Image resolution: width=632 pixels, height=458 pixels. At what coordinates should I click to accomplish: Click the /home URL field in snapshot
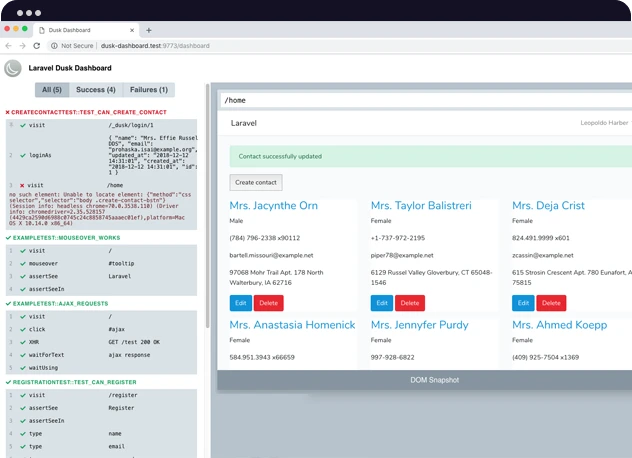(420, 100)
